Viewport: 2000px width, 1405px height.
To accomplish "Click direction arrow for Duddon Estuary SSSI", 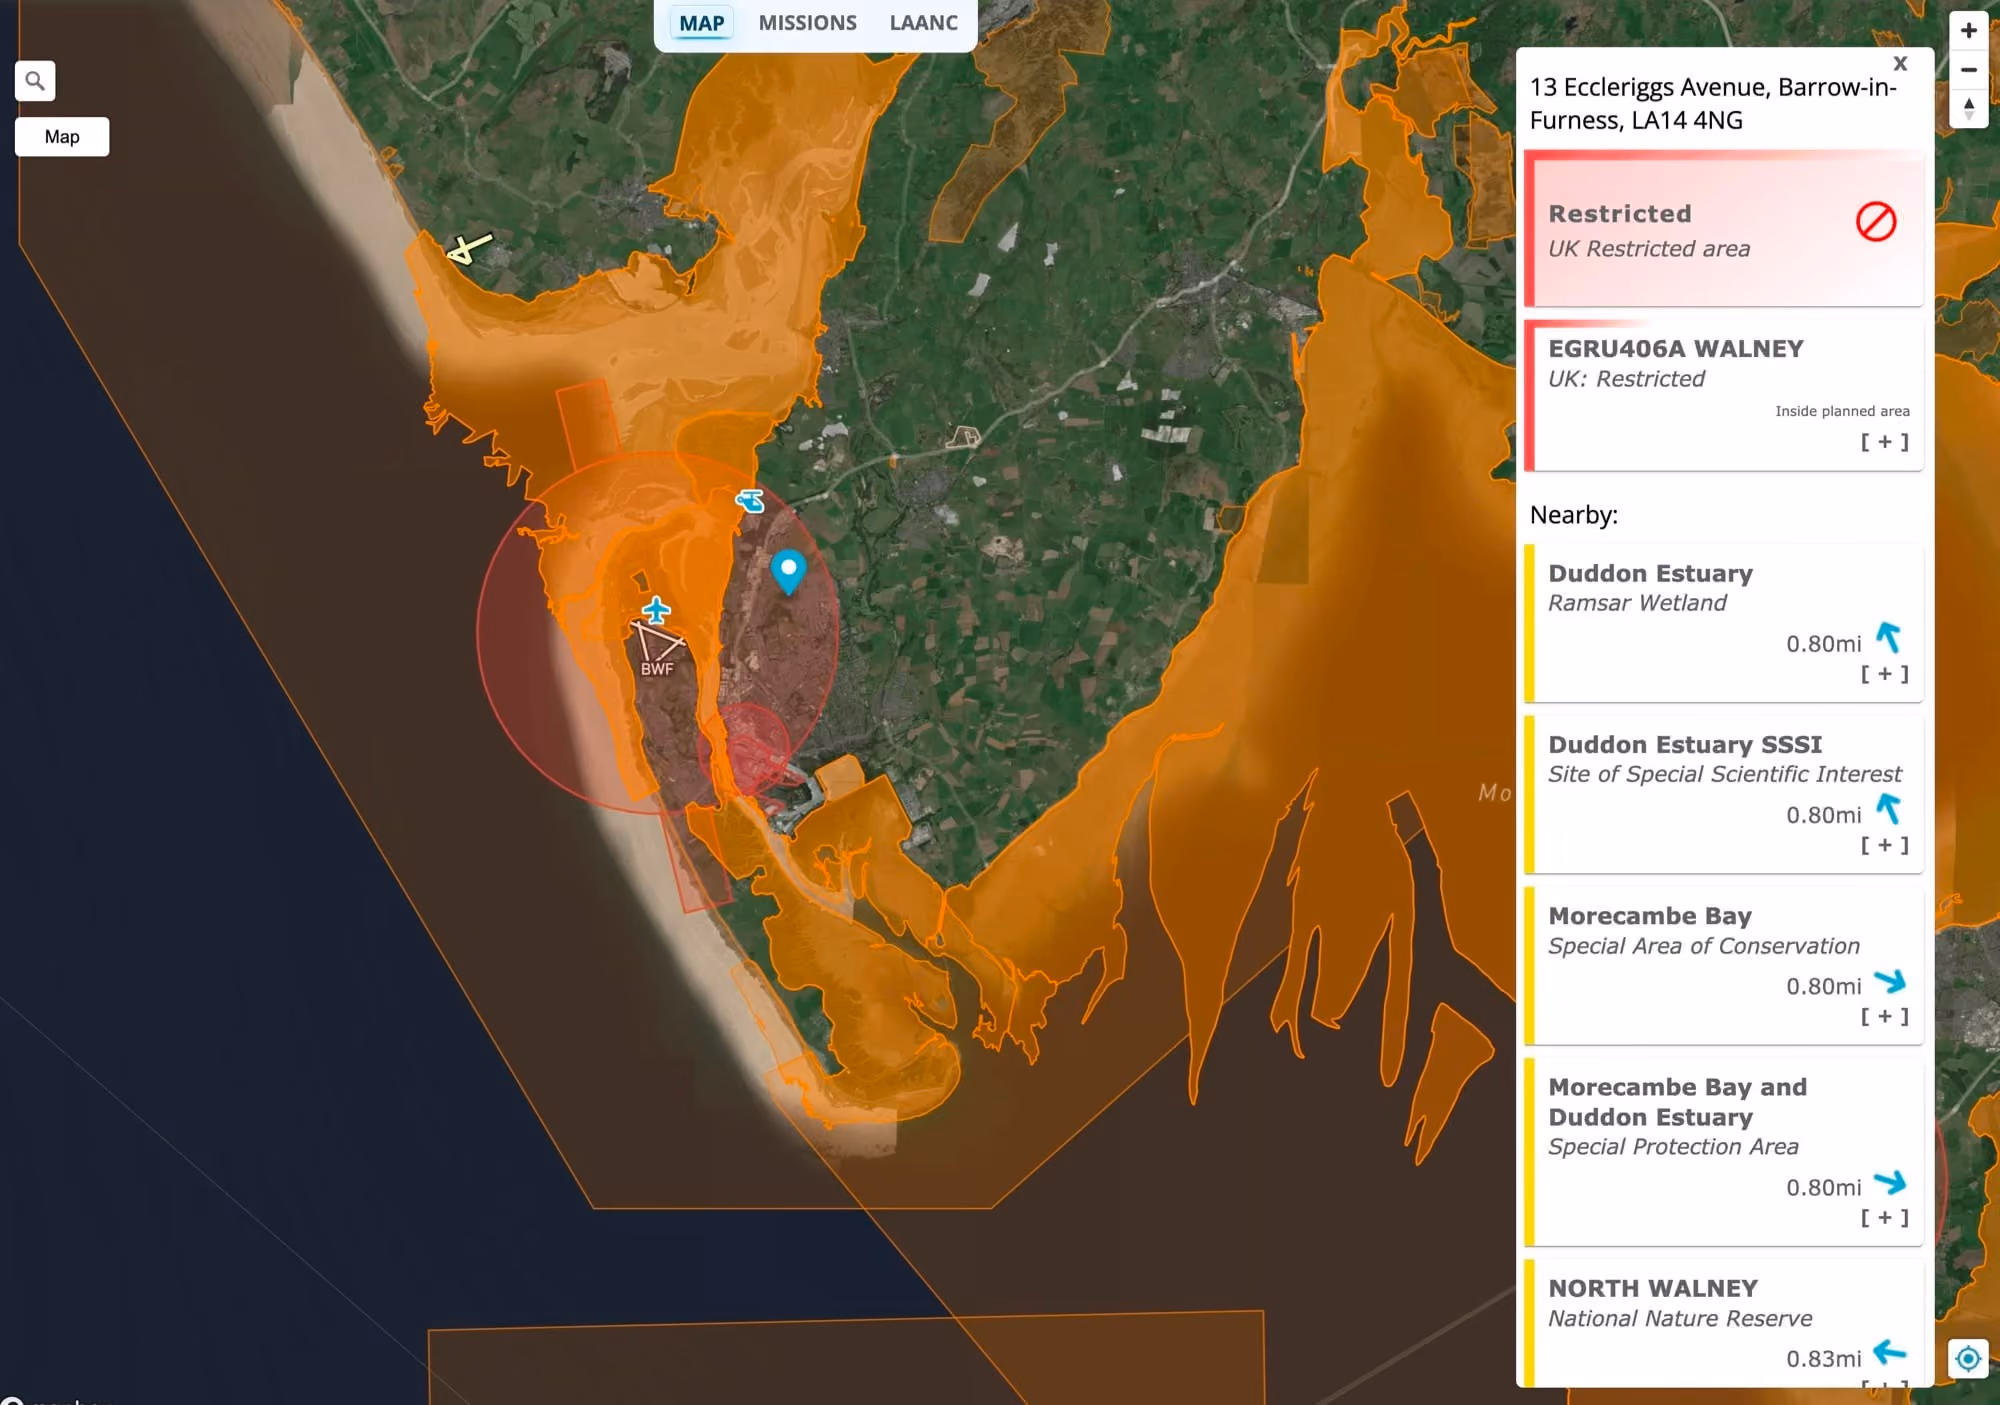I will 1888,808.
